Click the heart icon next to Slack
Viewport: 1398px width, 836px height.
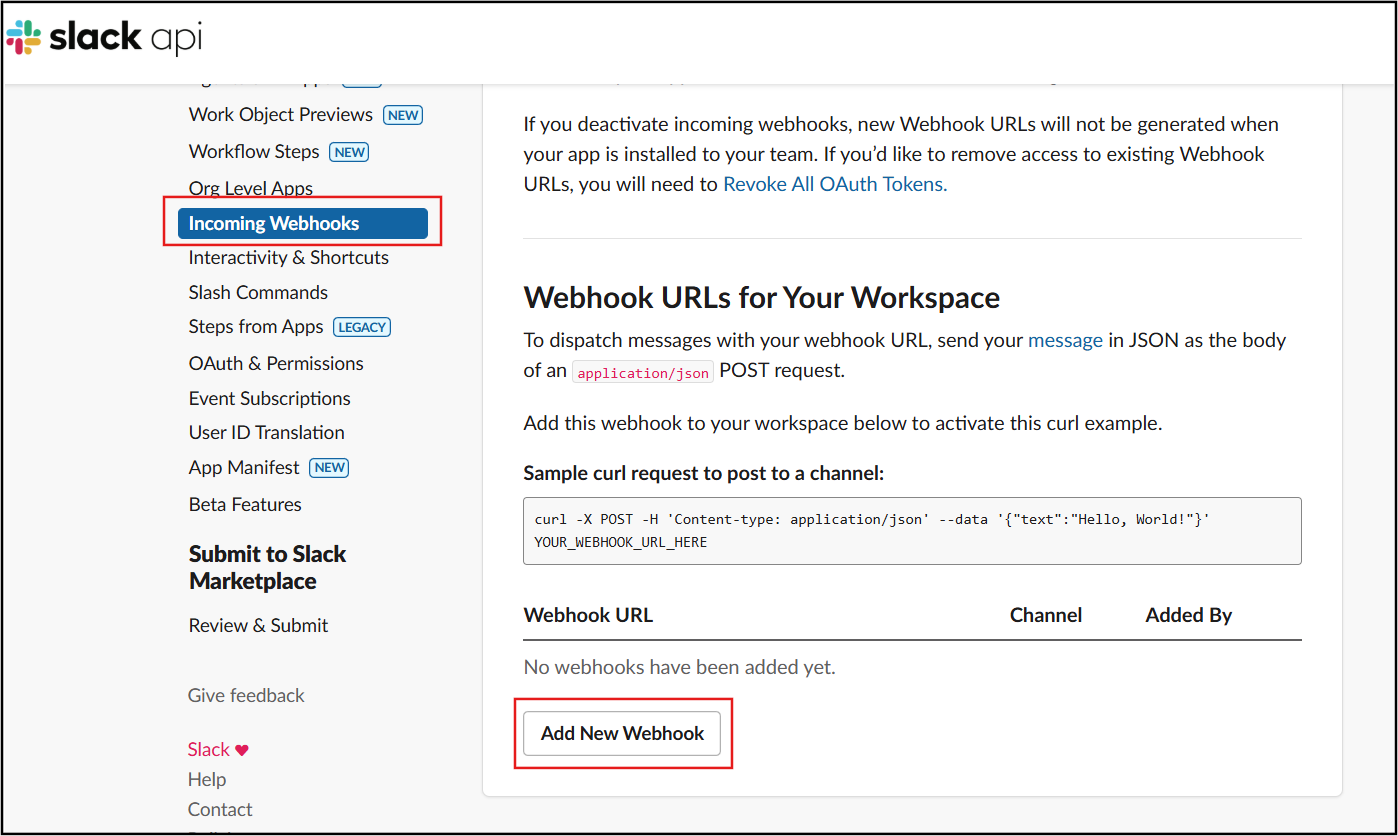click(242, 750)
